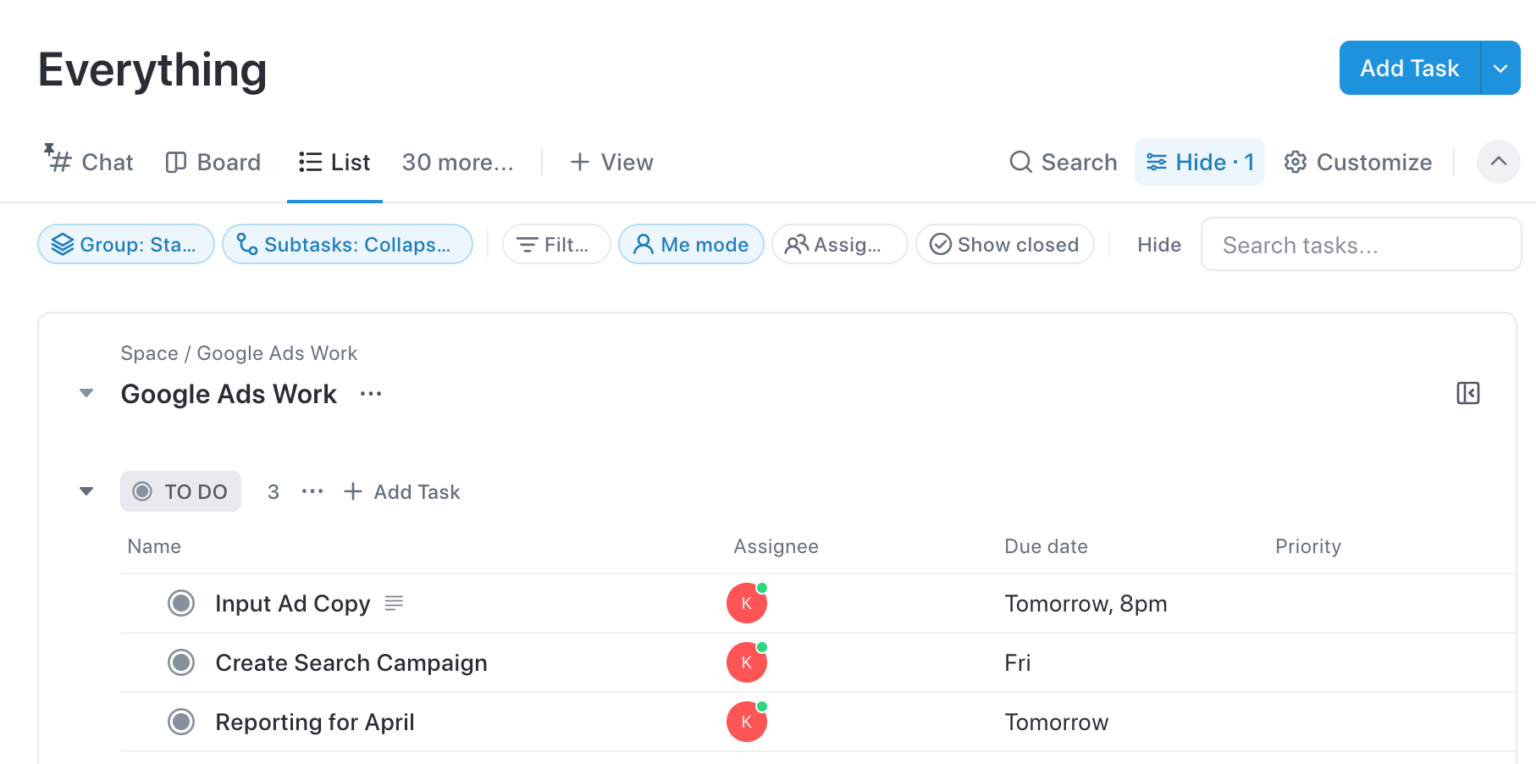Switch to the Chat view tab
The height and width of the screenshot is (764, 1536).
[88, 162]
